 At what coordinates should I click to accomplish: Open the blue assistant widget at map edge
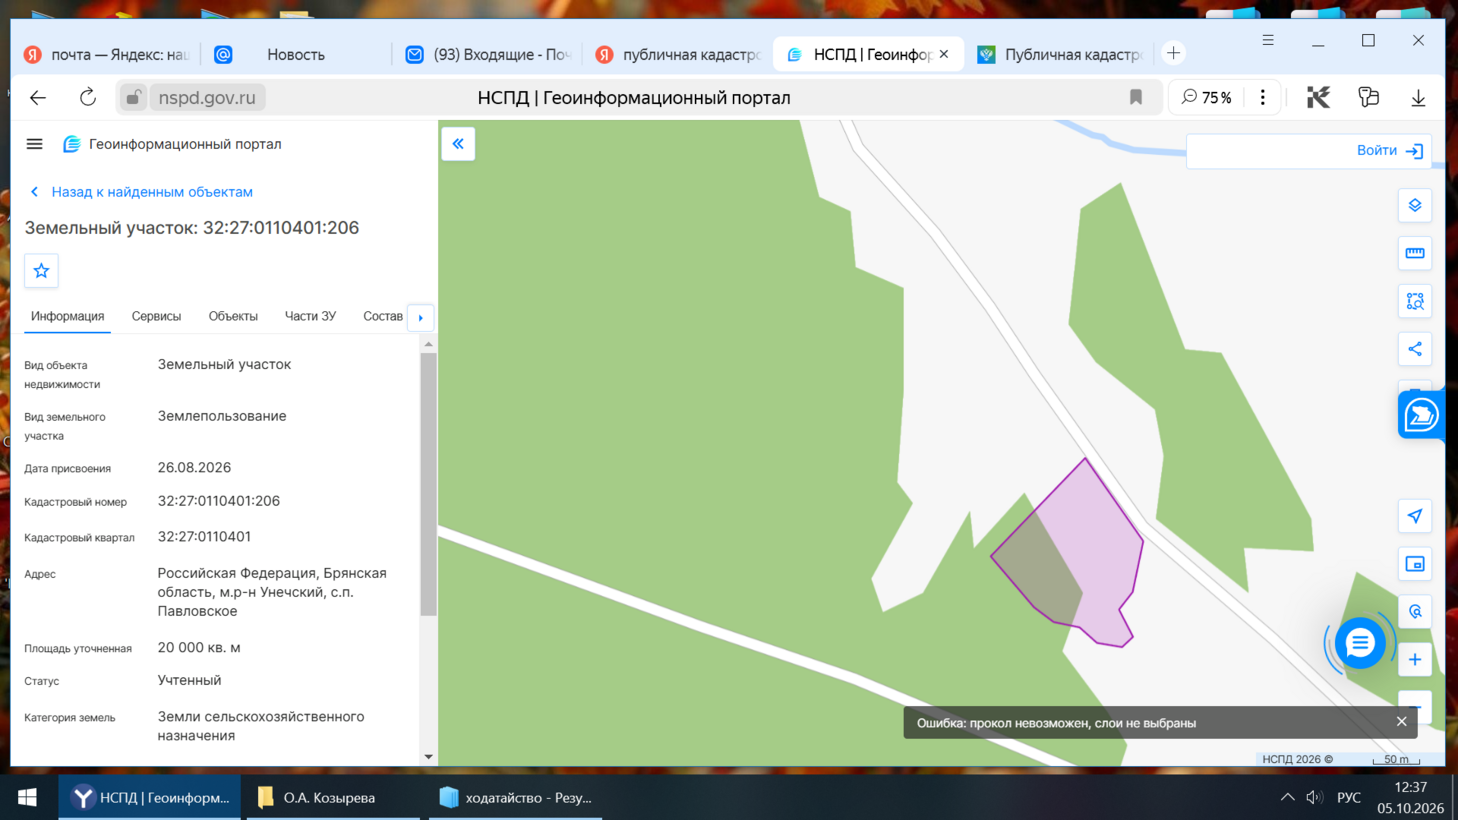(1420, 415)
